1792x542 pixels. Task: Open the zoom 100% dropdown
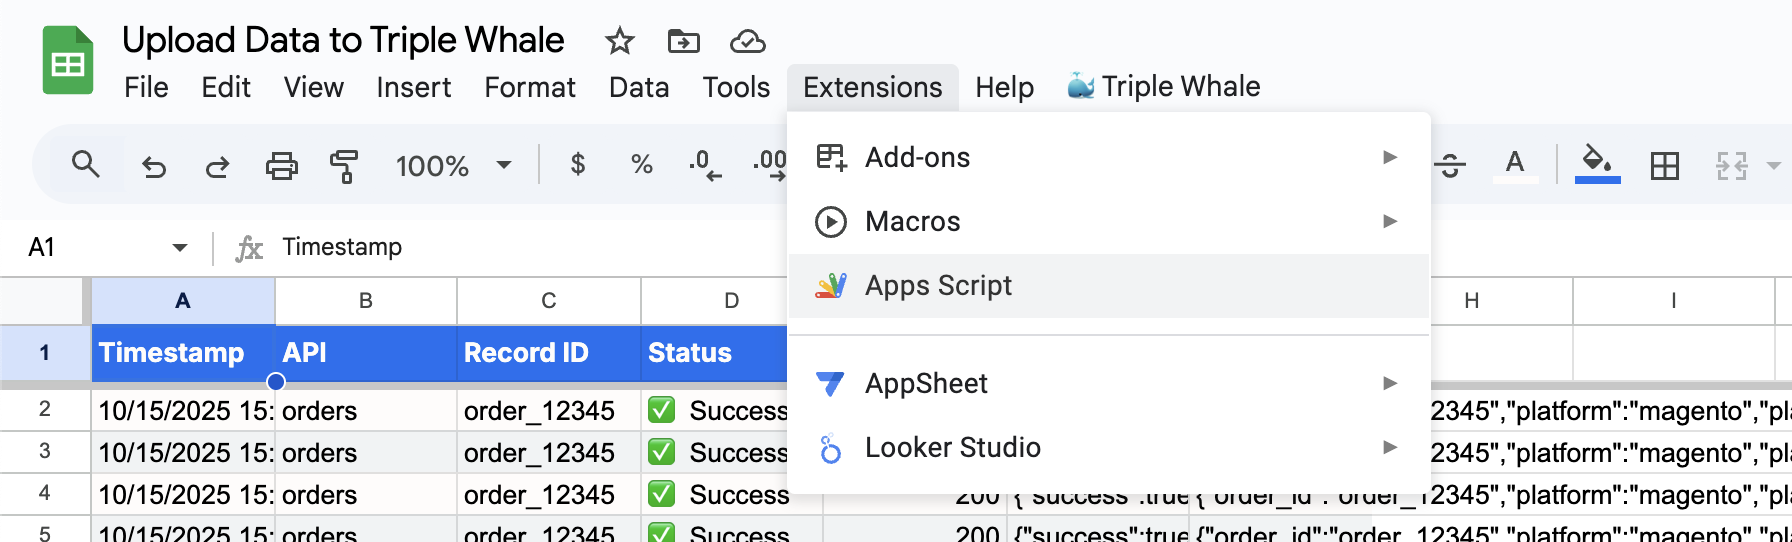(453, 165)
